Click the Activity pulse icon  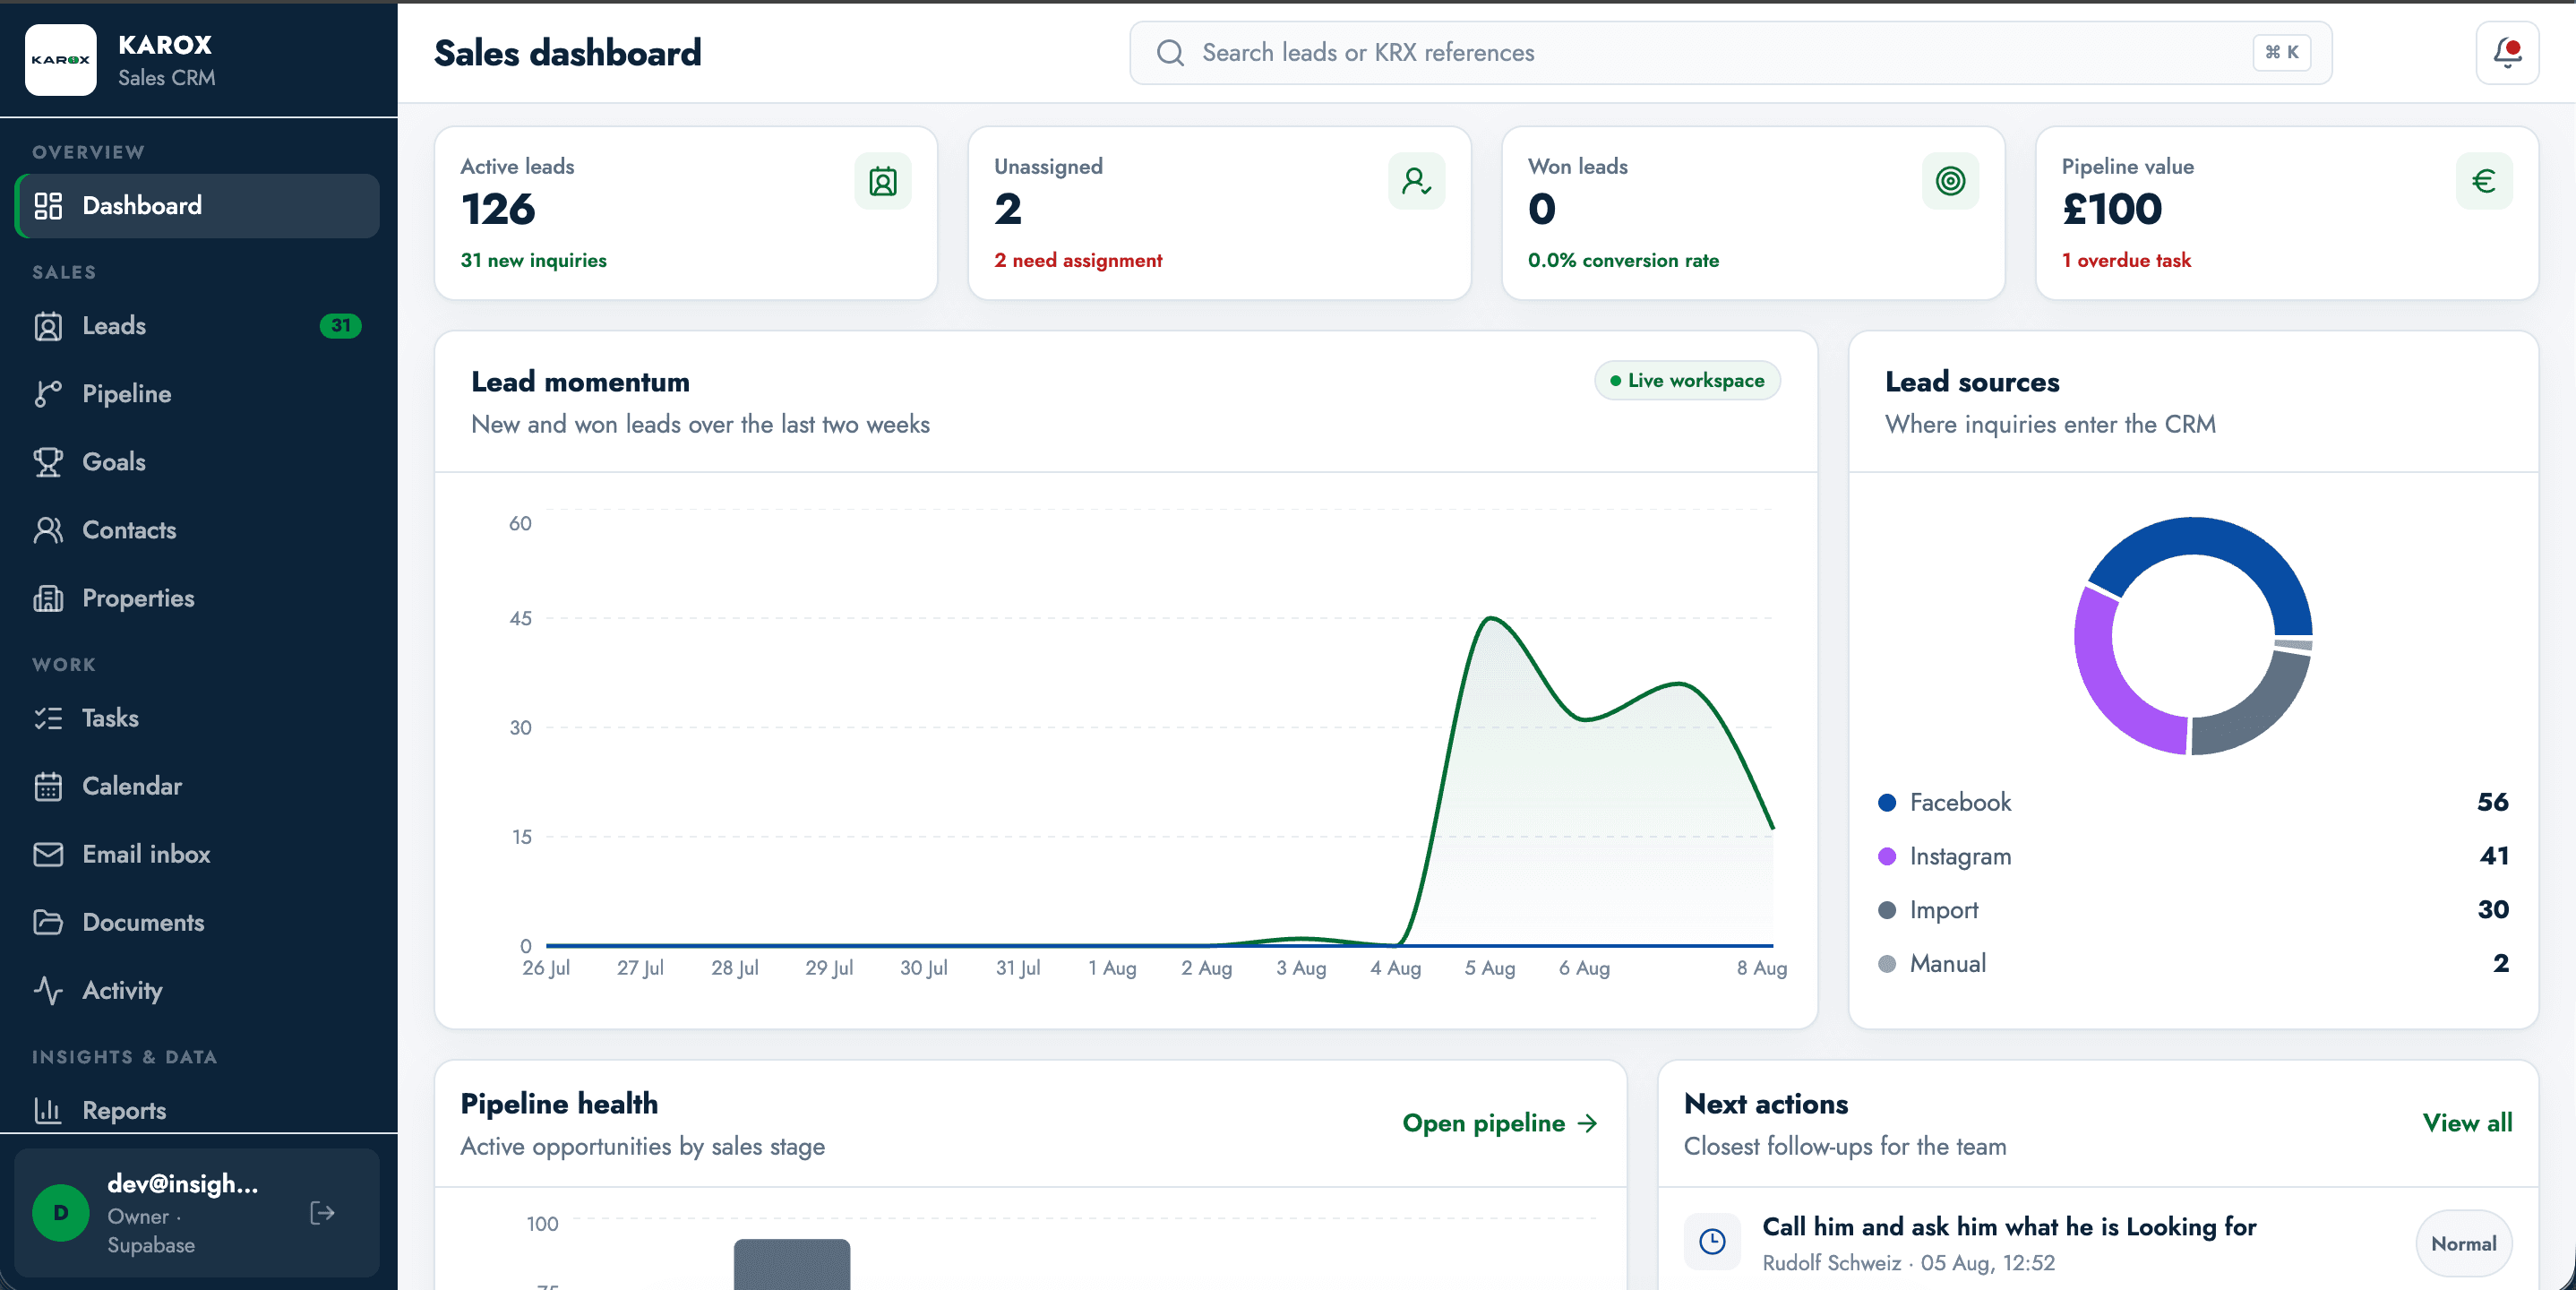click(x=48, y=990)
